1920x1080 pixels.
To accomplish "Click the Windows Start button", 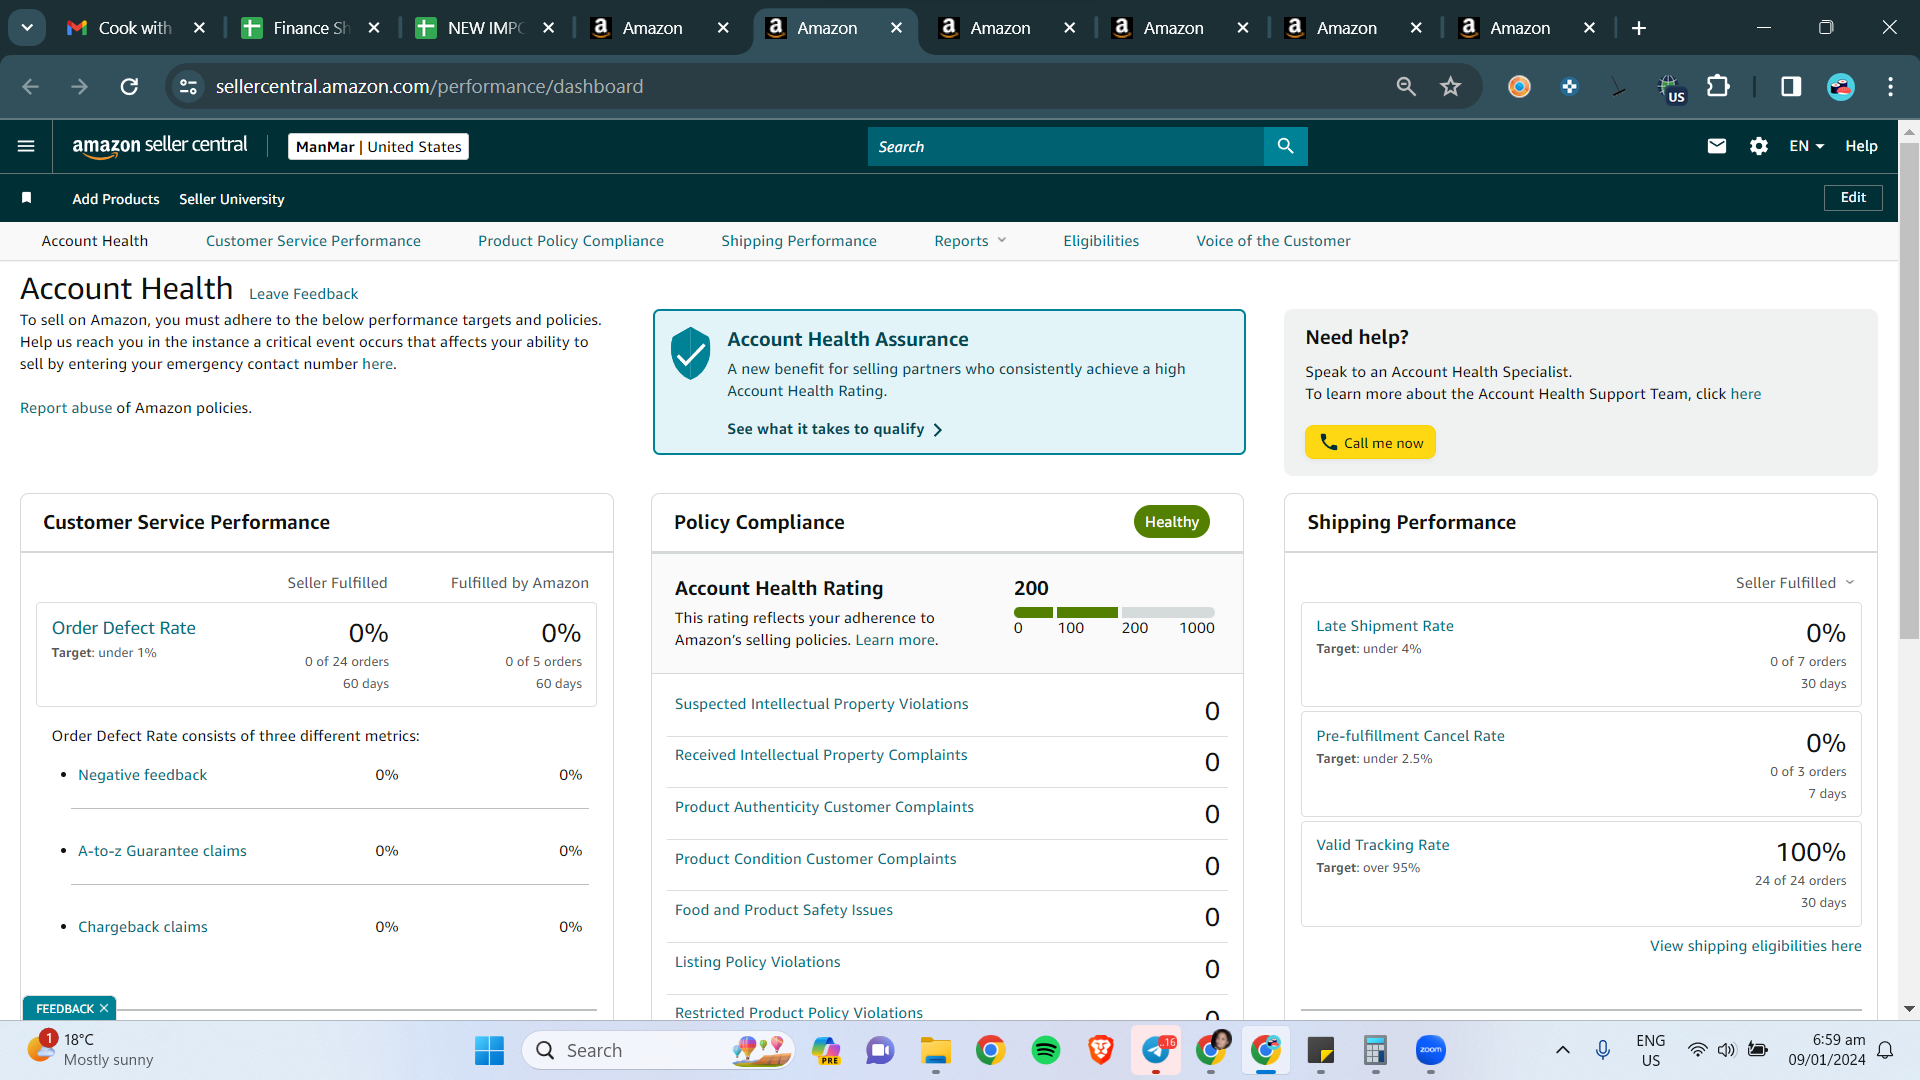I will [x=489, y=1050].
